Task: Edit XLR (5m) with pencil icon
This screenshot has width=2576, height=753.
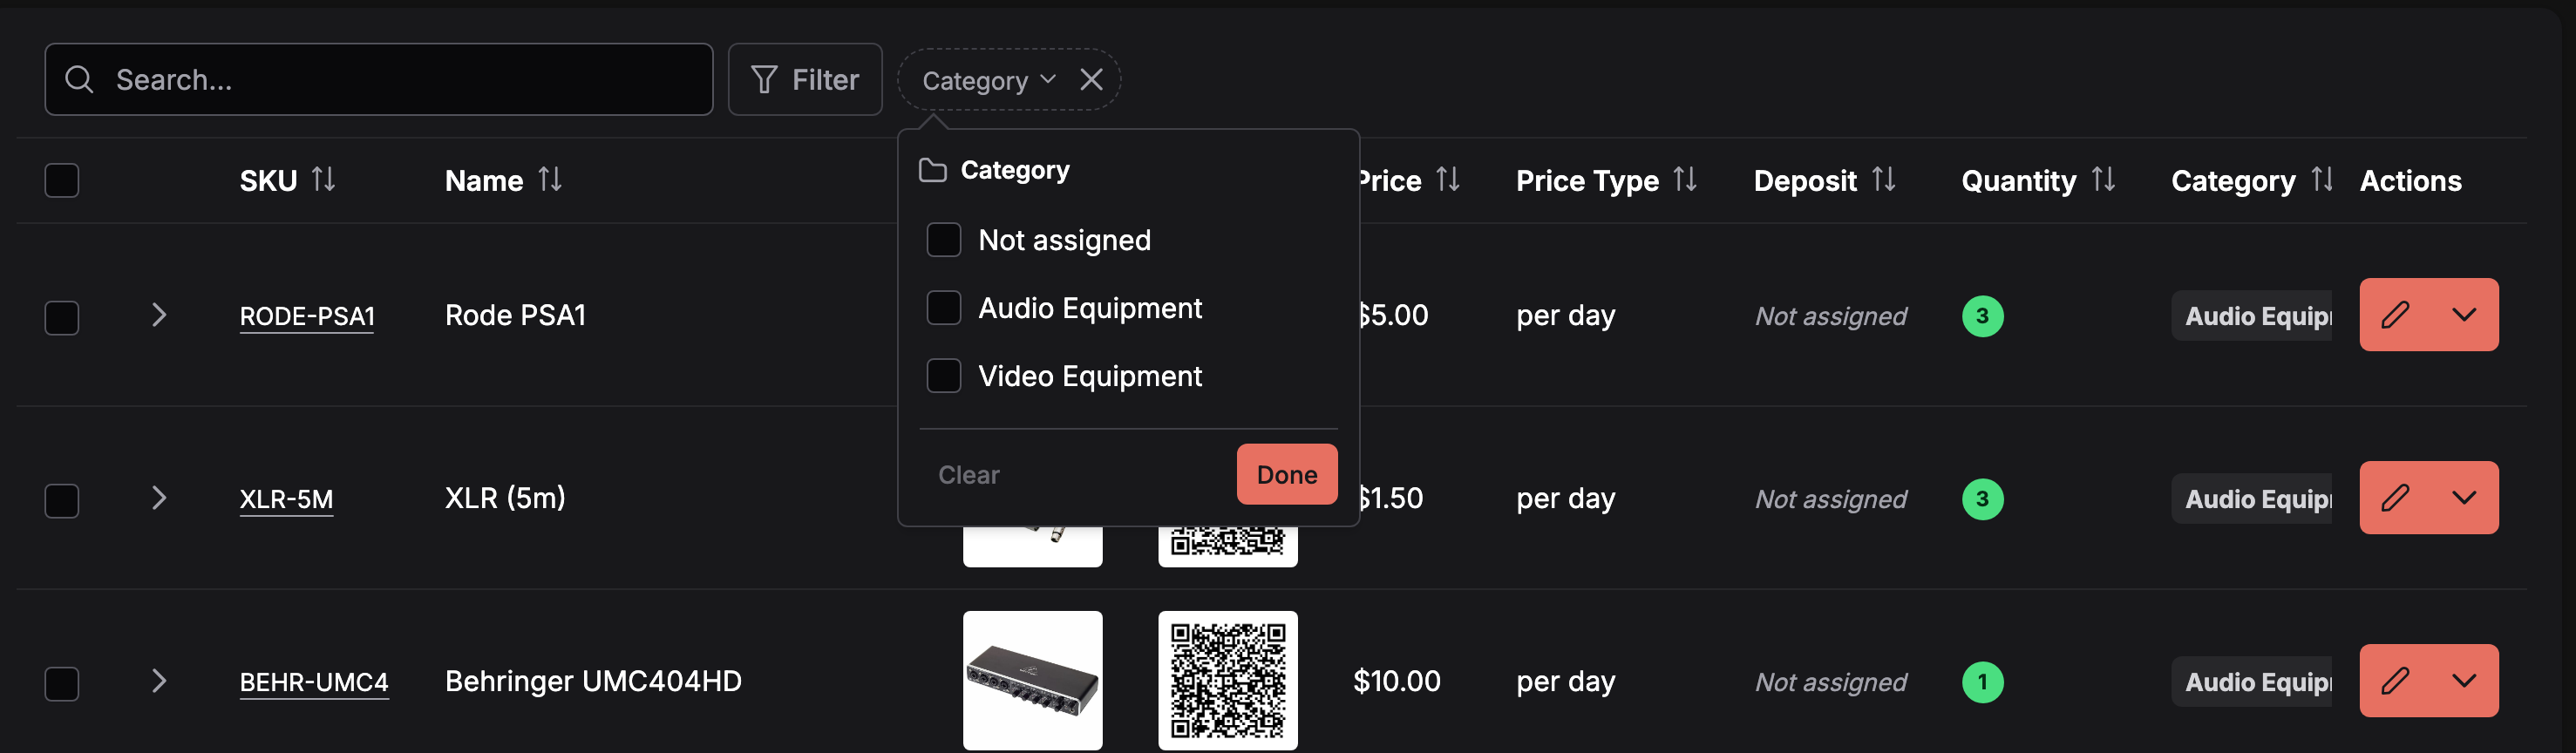Action: coord(2395,498)
